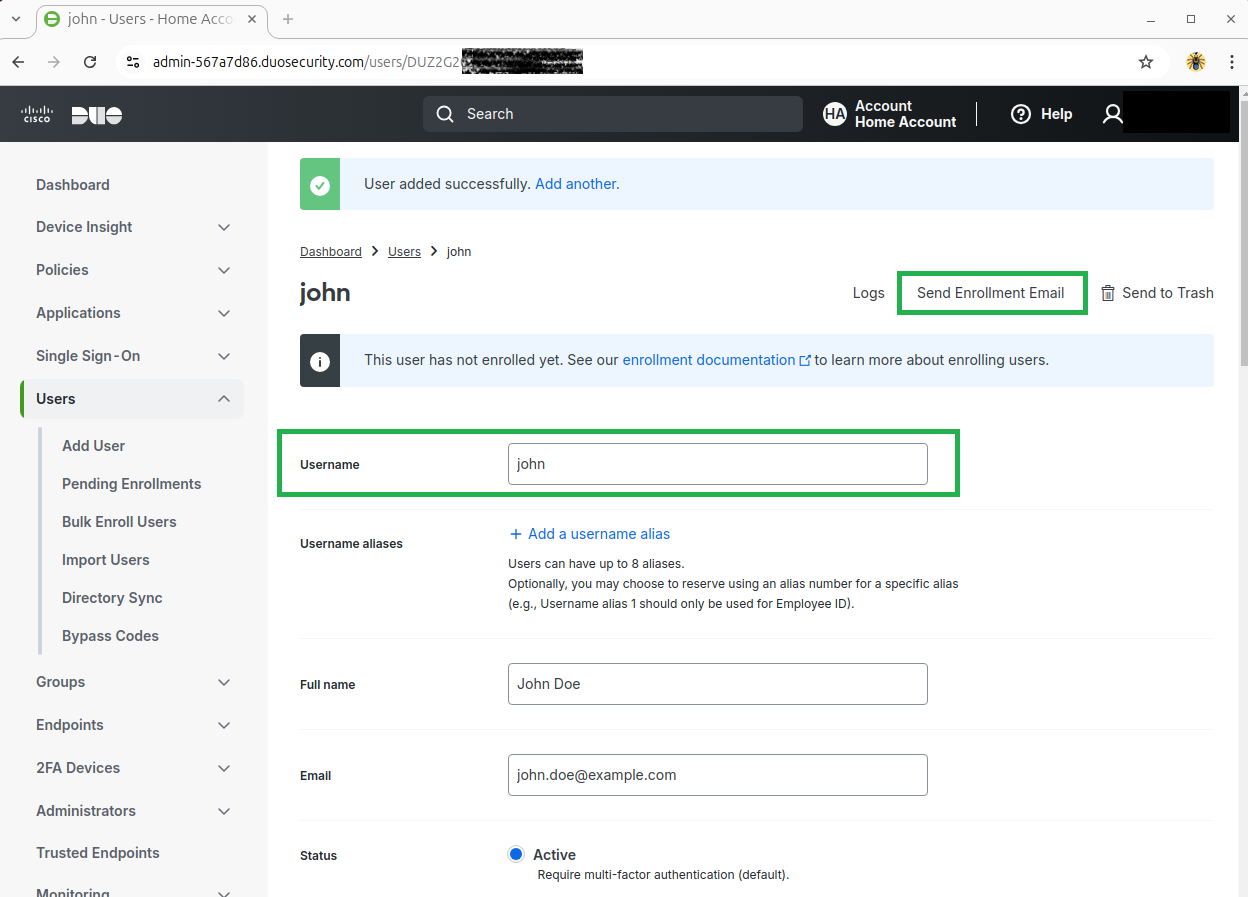Click the Send Enrollment Email button
1248x897 pixels.
point(990,293)
